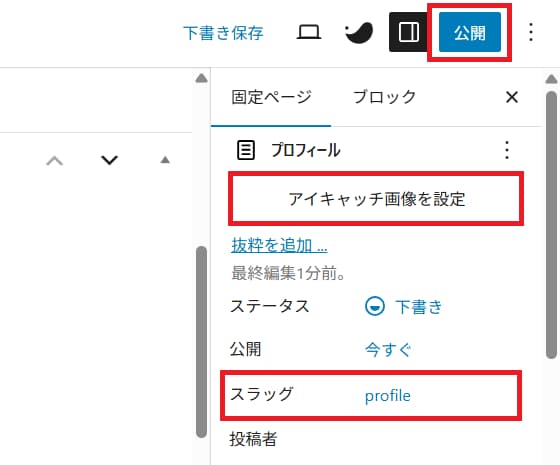Screen dimensions: 560x465
Task: Click the 抜粋を追加 link
Action: click(279, 245)
